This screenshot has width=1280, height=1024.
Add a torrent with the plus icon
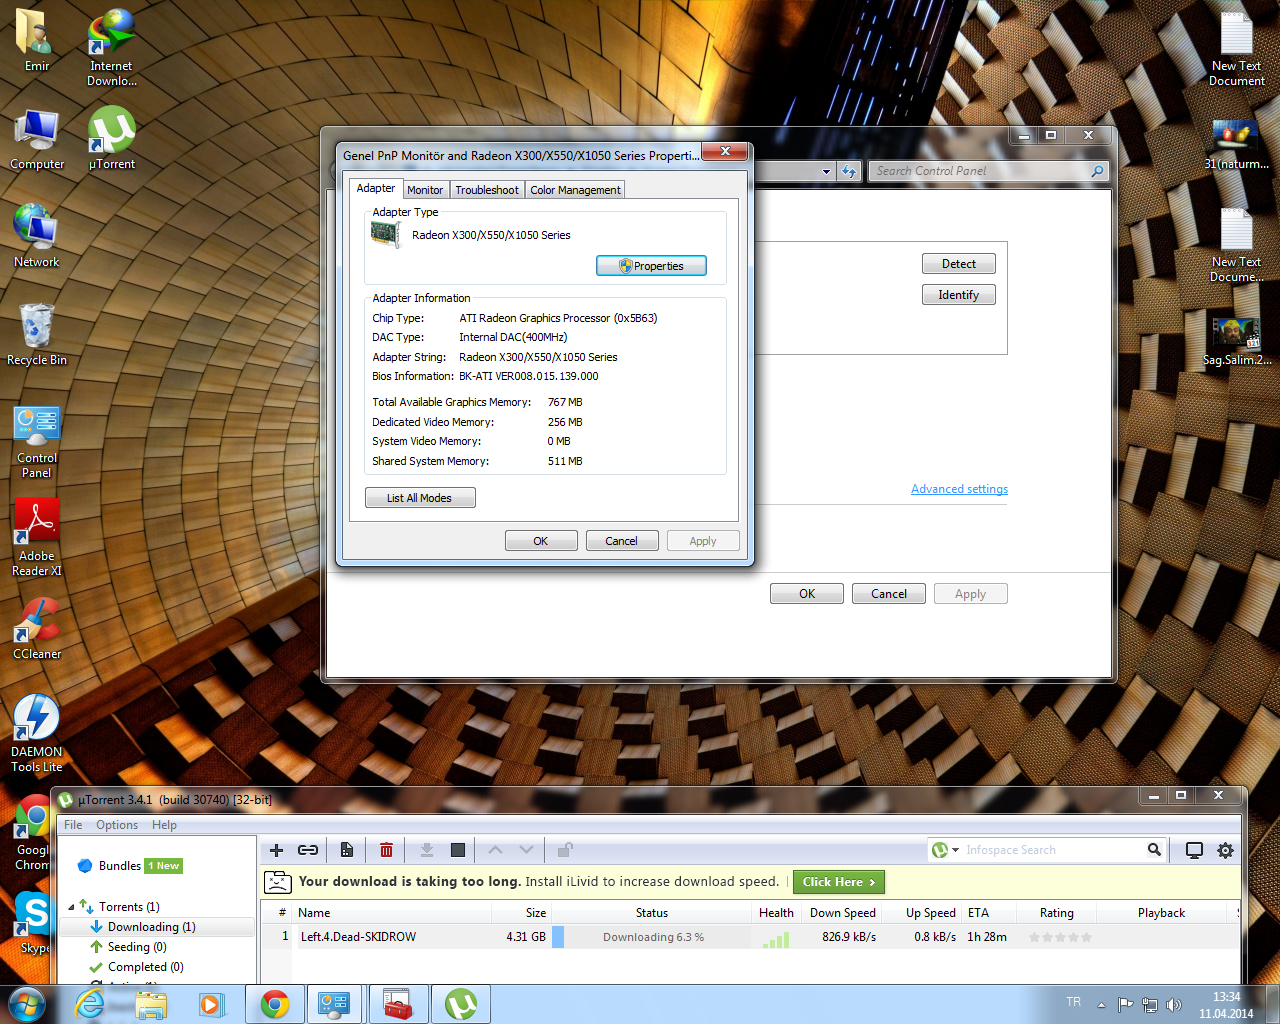[277, 850]
